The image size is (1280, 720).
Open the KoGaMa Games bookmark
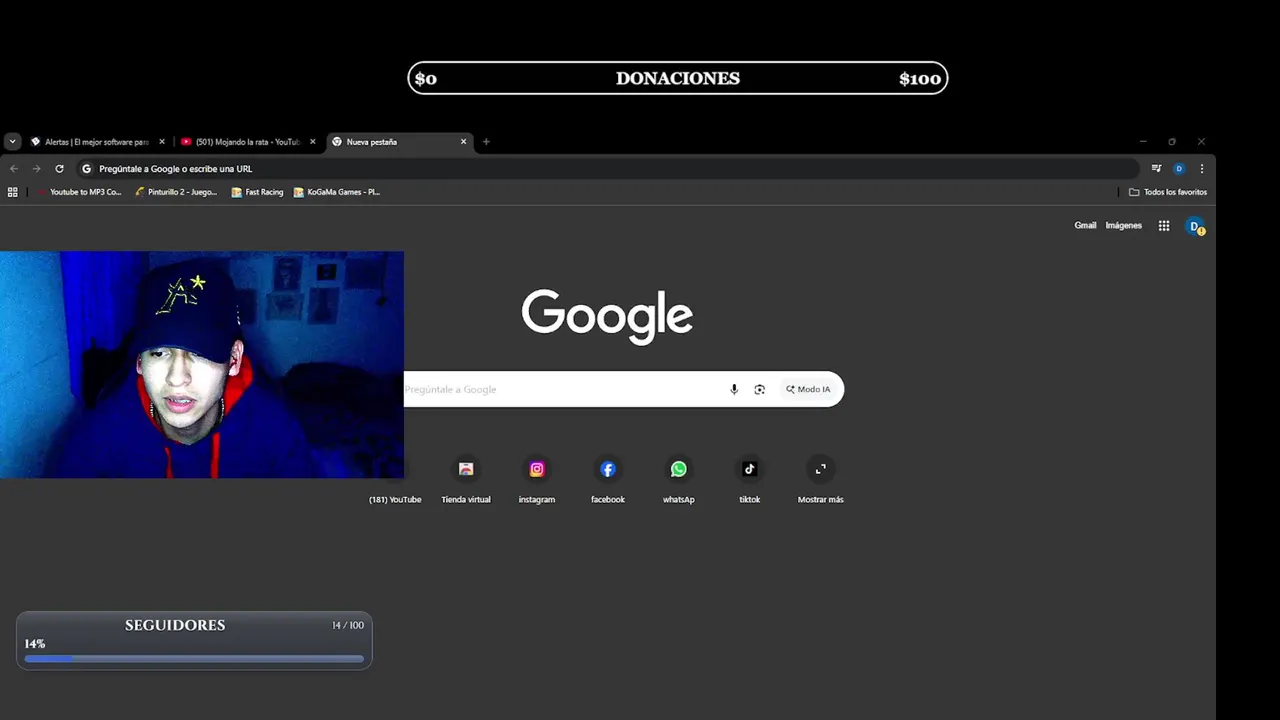(x=337, y=192)
